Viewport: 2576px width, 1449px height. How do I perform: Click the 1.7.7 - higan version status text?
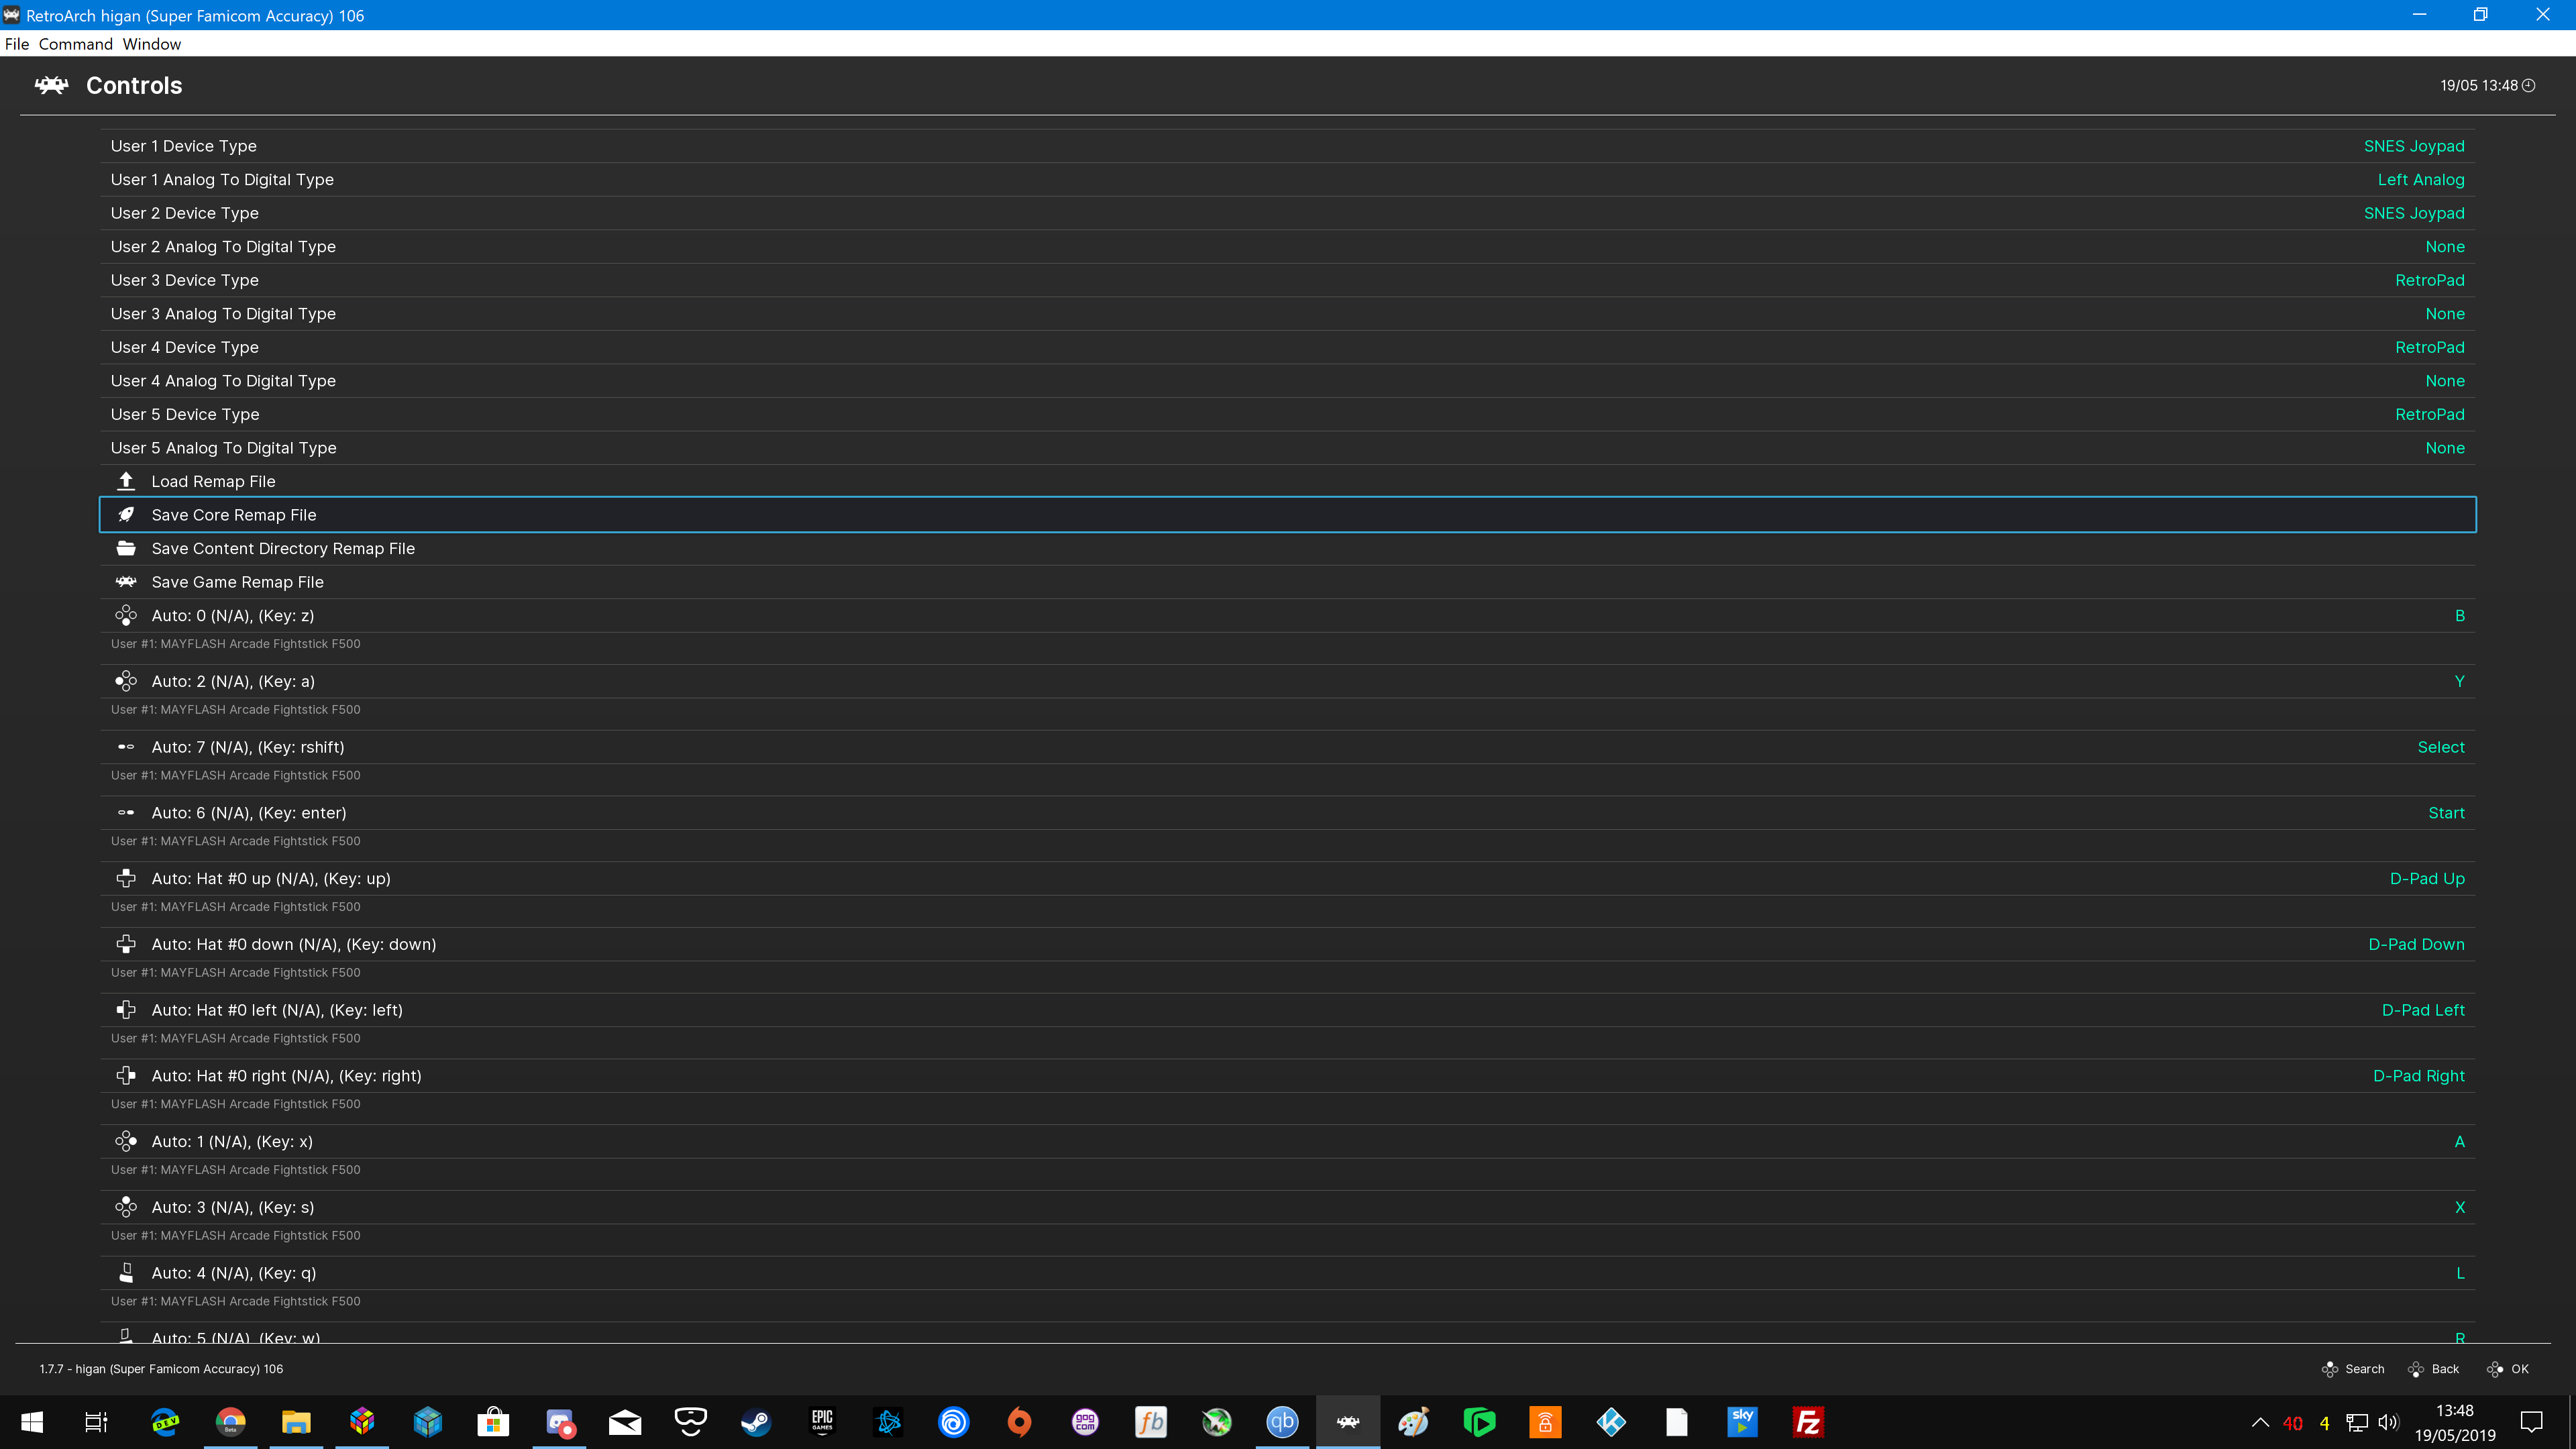tap(161, 1369)
